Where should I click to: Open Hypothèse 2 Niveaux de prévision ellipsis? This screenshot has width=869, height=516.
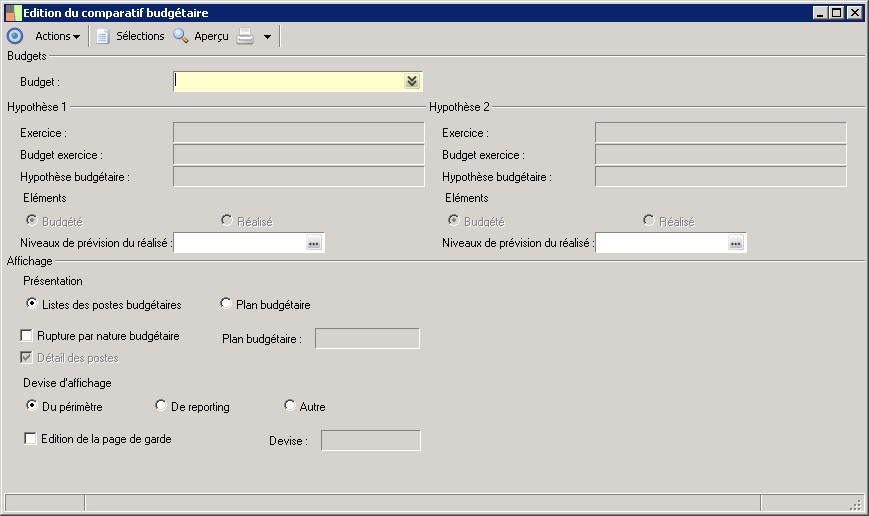(x=736, y=243)
